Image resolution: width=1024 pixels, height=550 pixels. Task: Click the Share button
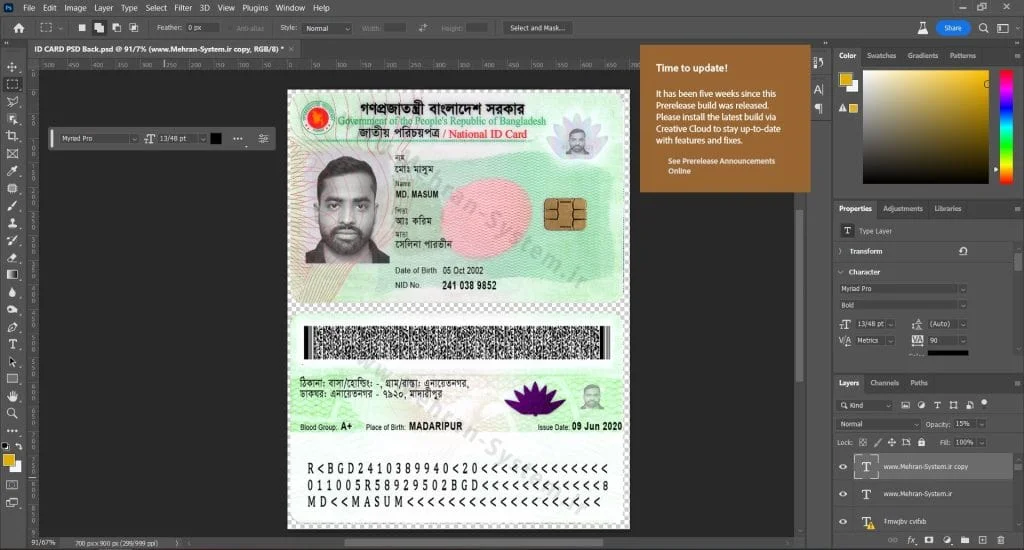point(953,28)
